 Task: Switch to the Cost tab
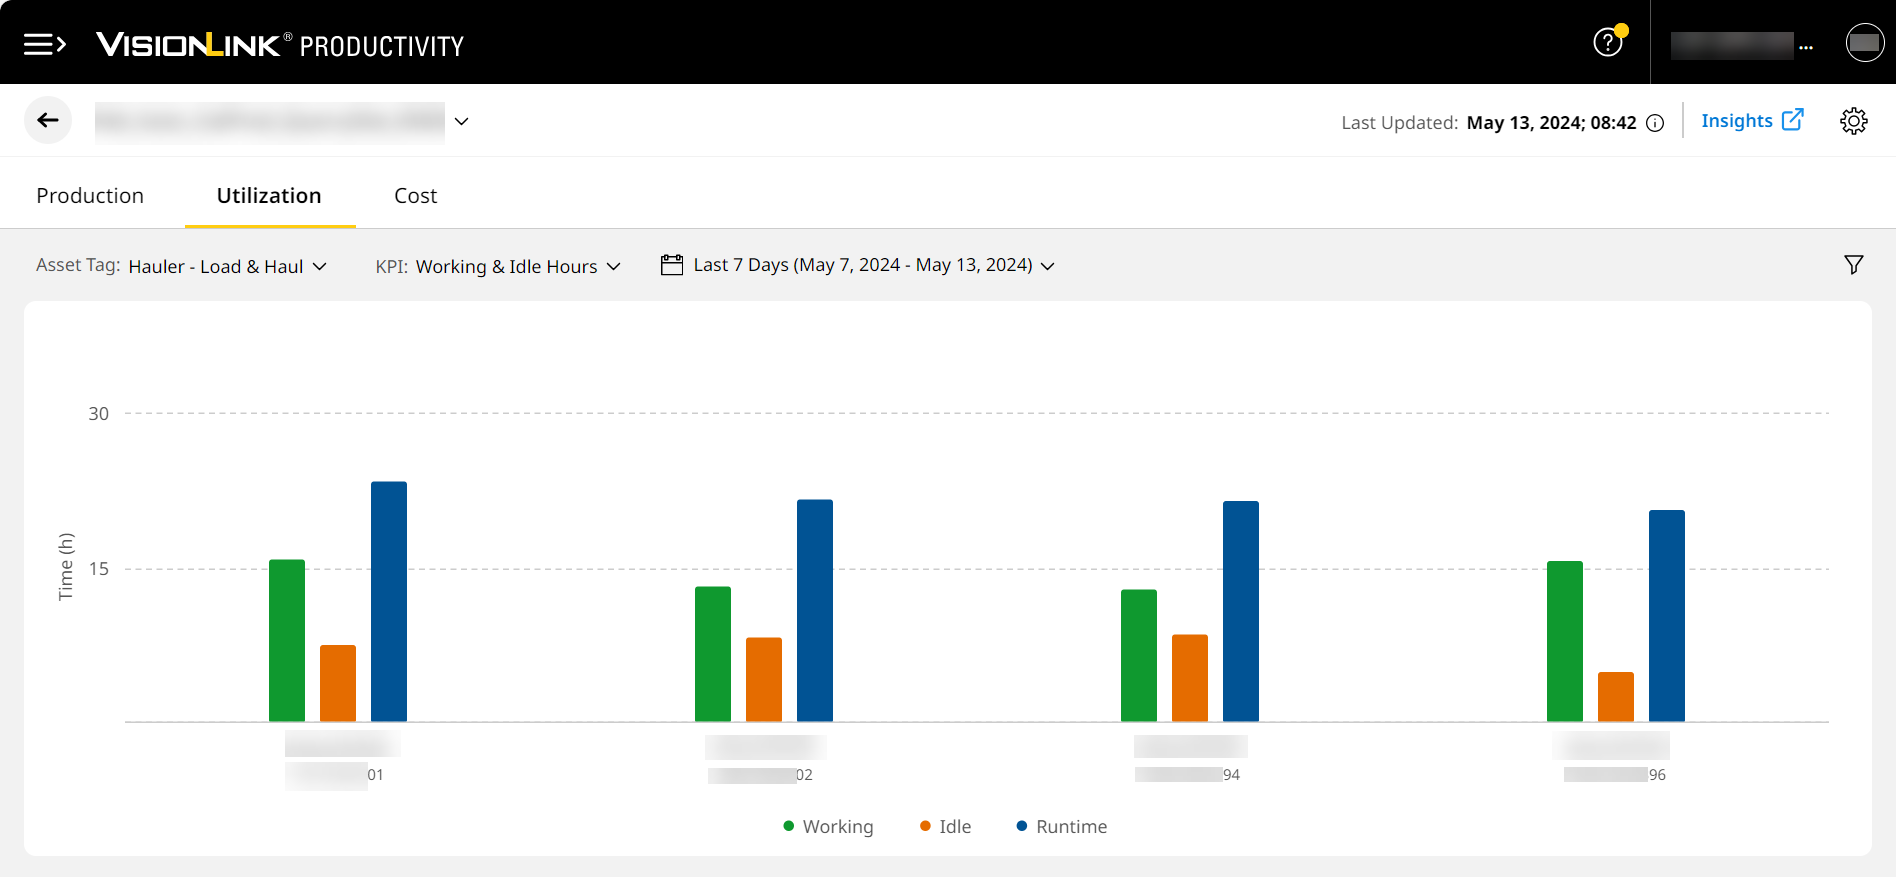(x=415, y=196)
